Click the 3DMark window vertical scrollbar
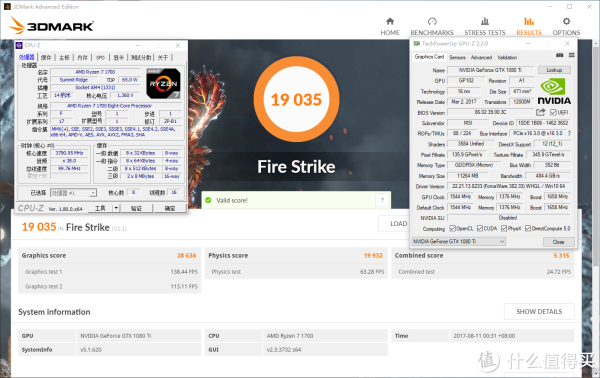The height and width of the screenshot is (378, 600). pyautogui.click(x=596, y=153)
